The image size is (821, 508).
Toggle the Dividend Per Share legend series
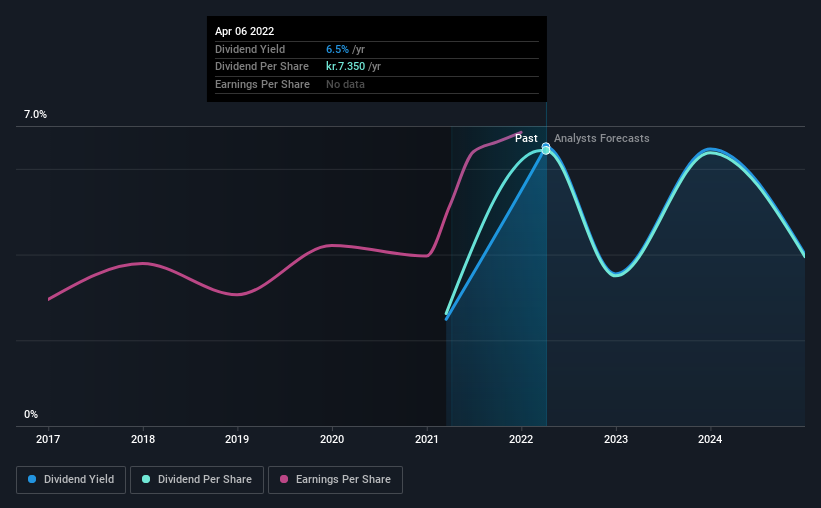pyautogui.click(x=197, y=480)
